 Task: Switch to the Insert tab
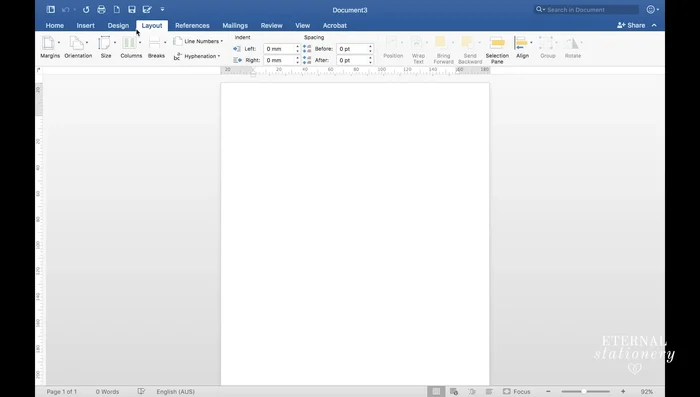[x=85, y=25]
